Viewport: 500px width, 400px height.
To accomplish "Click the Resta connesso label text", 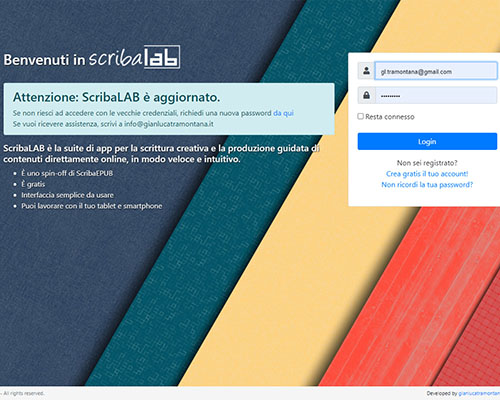I will point(390,117).
